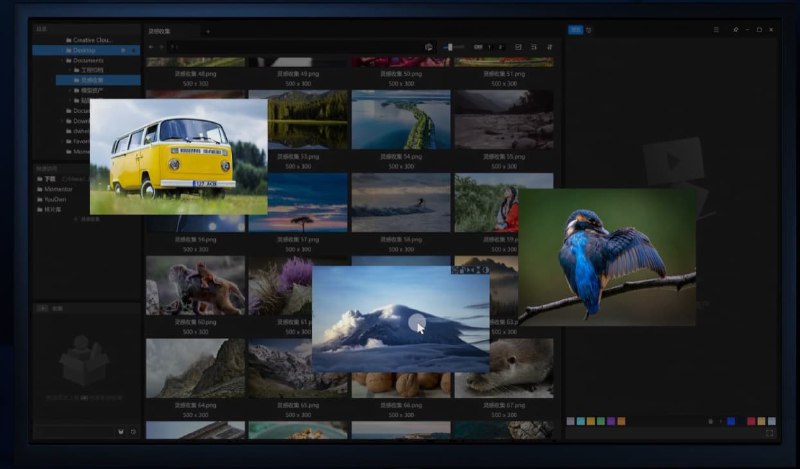Click the file name label ending 50.png
Image resolution: width=800 pixels, height=469 pixels.
pyautogui.click(x=401, y=73)
